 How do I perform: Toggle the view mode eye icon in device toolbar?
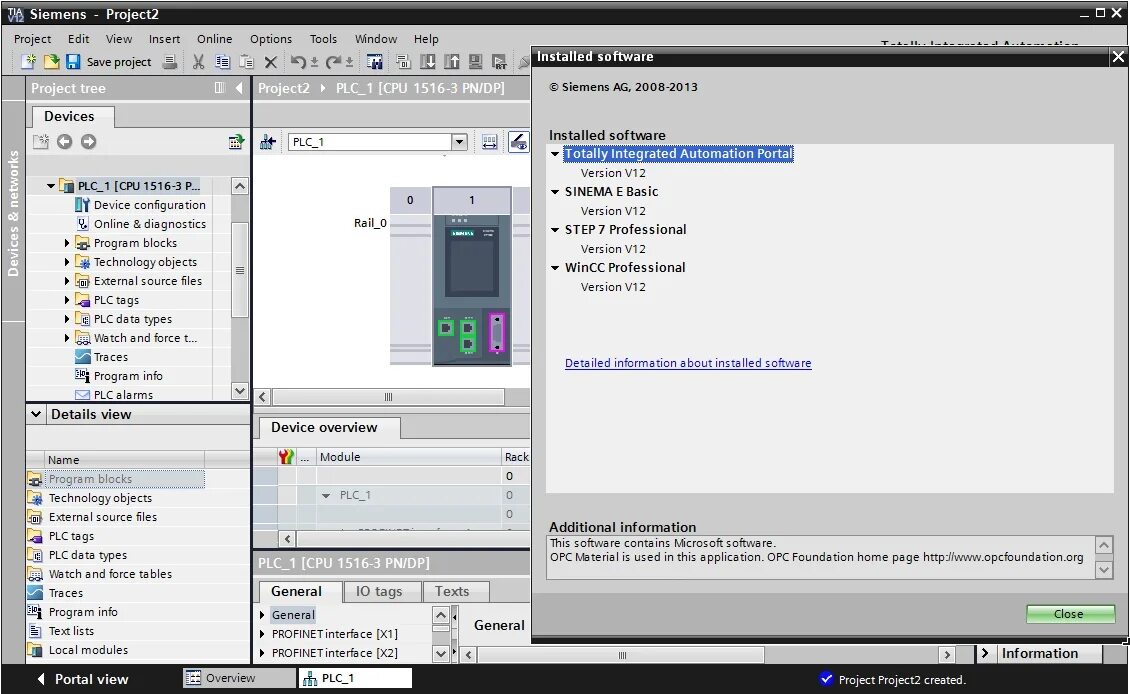tap(518, 142)
